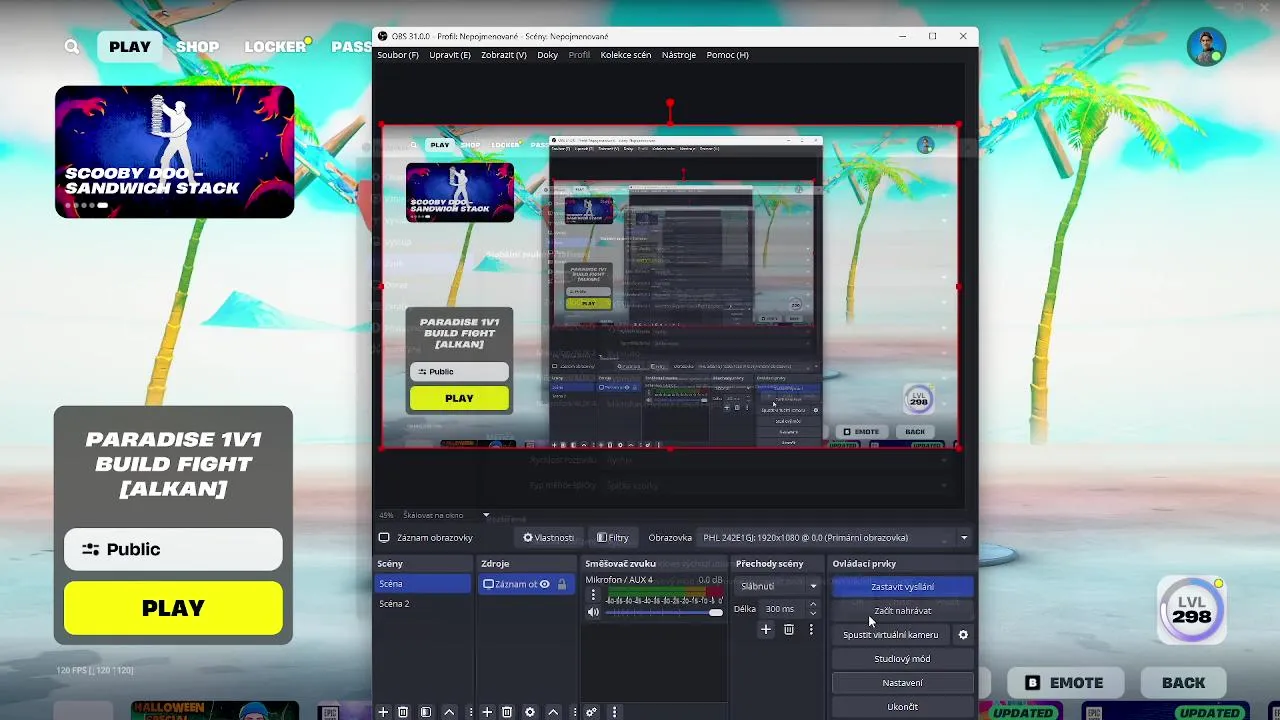Switch to Fortnite SHOP tab

coord(198,47)
